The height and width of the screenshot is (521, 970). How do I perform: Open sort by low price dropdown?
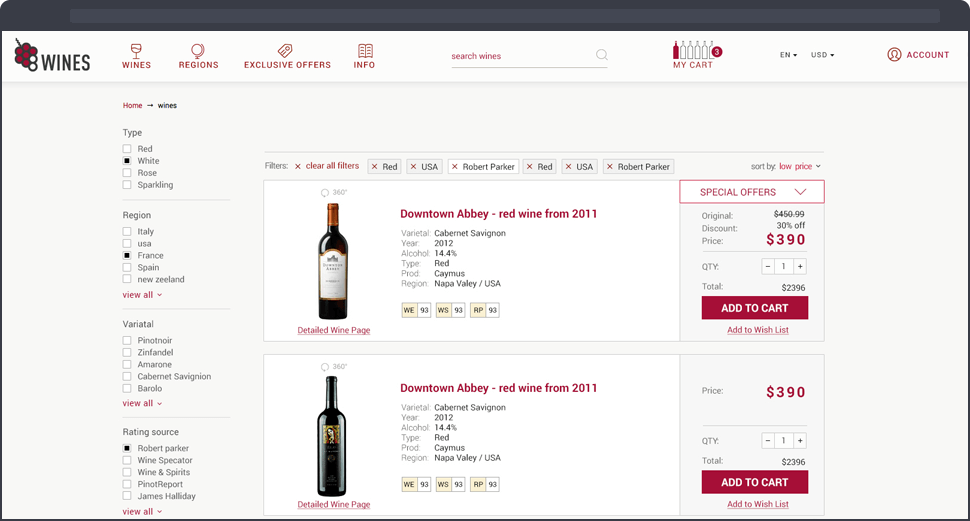[x=800, y=166]
